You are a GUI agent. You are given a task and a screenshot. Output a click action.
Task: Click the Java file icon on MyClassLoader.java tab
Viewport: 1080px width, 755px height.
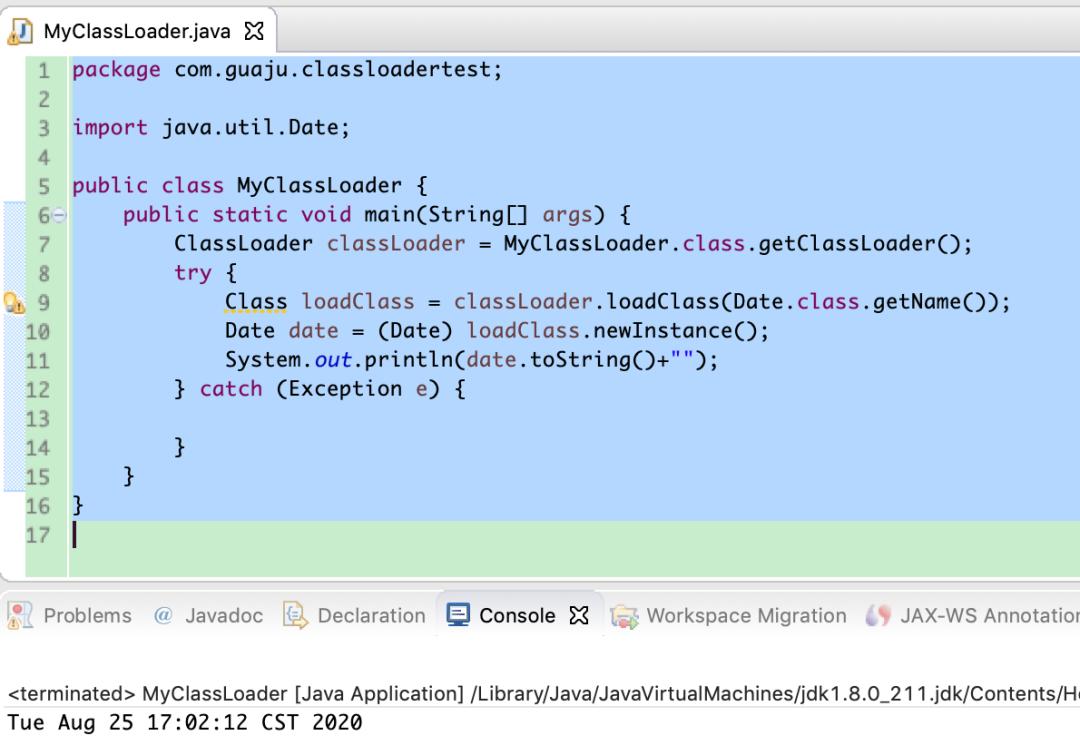coord(20,32)
